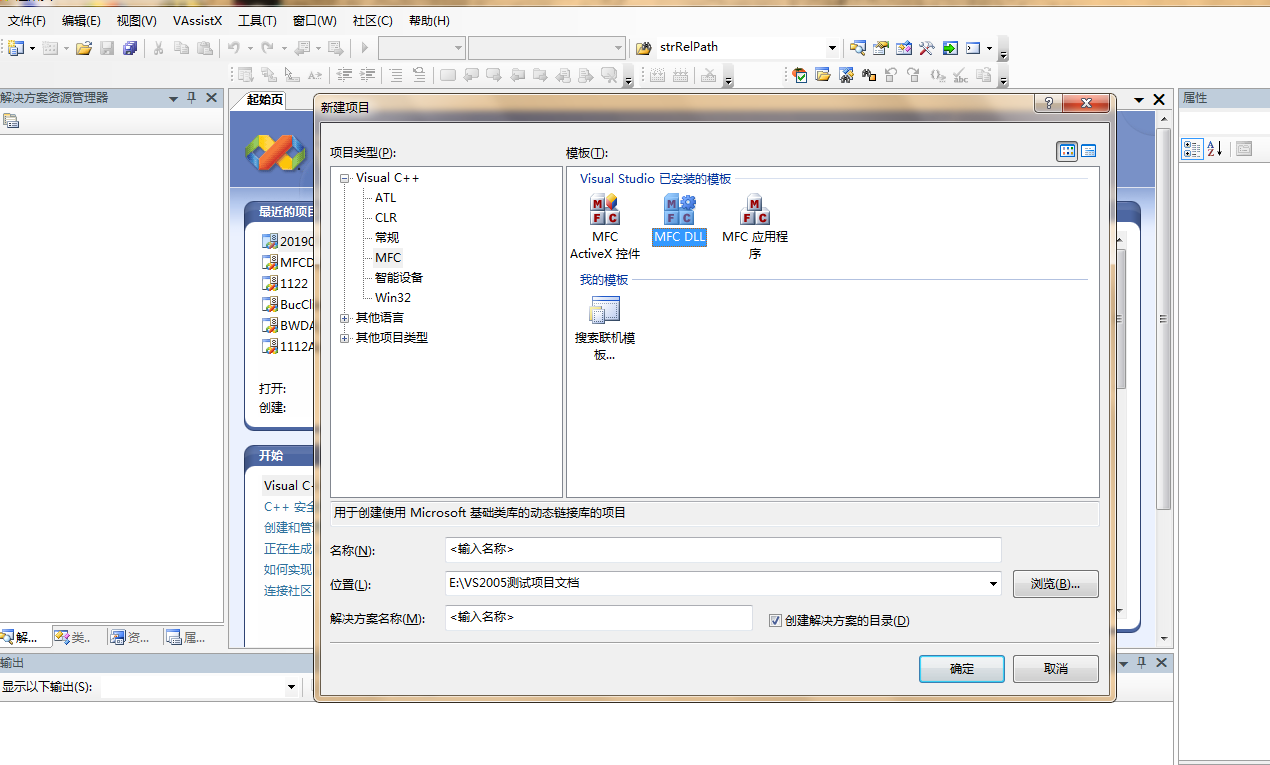The image size is (1270, 765).
Task: Click Solution Explorer properties toolbar icon
Action: 11,121
